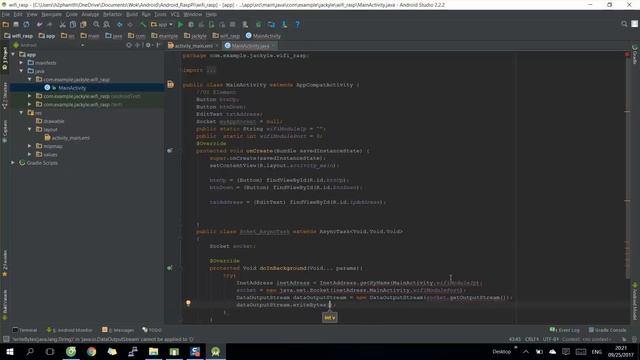640x360 pixels.
Task: Click the Redo toolbar icon
Action: pos(50,24)
